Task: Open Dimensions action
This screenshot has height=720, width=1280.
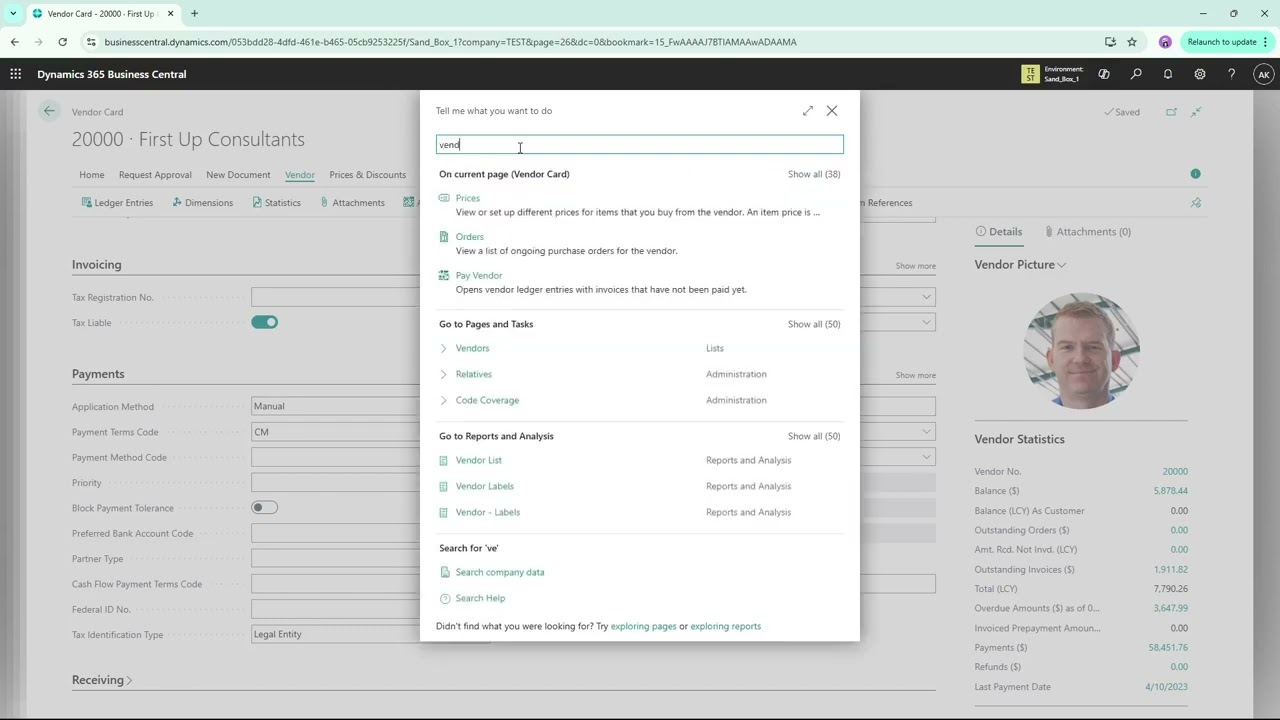Action: pyautogui.click(x=202, y=203)
